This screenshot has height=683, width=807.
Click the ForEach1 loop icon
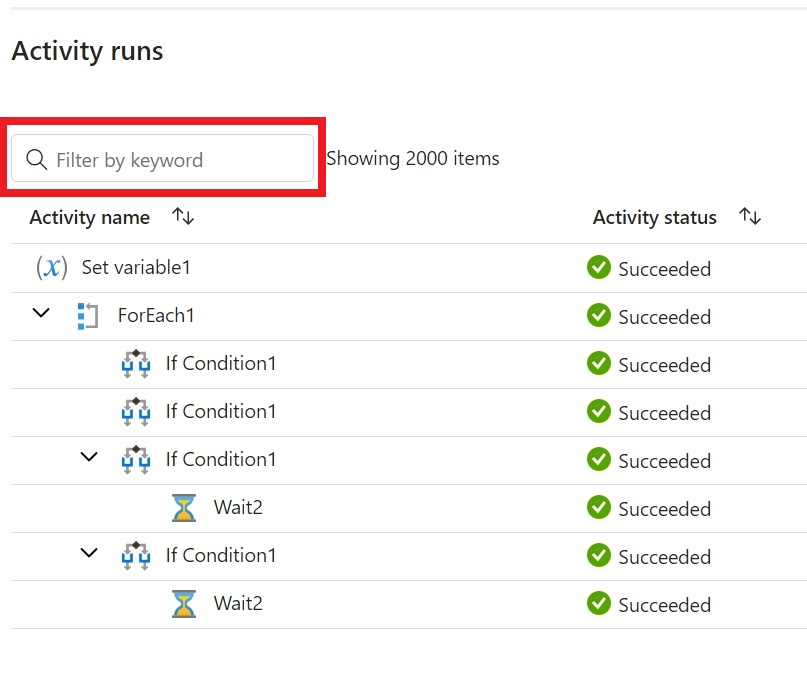tap(87, 316)
